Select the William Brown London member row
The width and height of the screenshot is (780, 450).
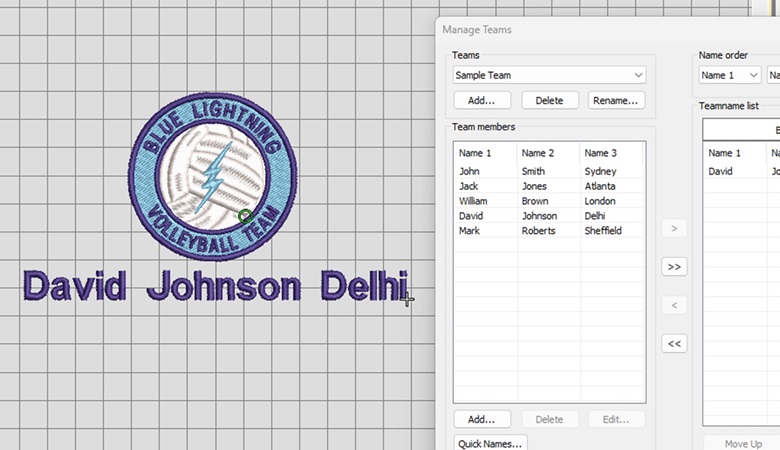(x=548, y=201)
